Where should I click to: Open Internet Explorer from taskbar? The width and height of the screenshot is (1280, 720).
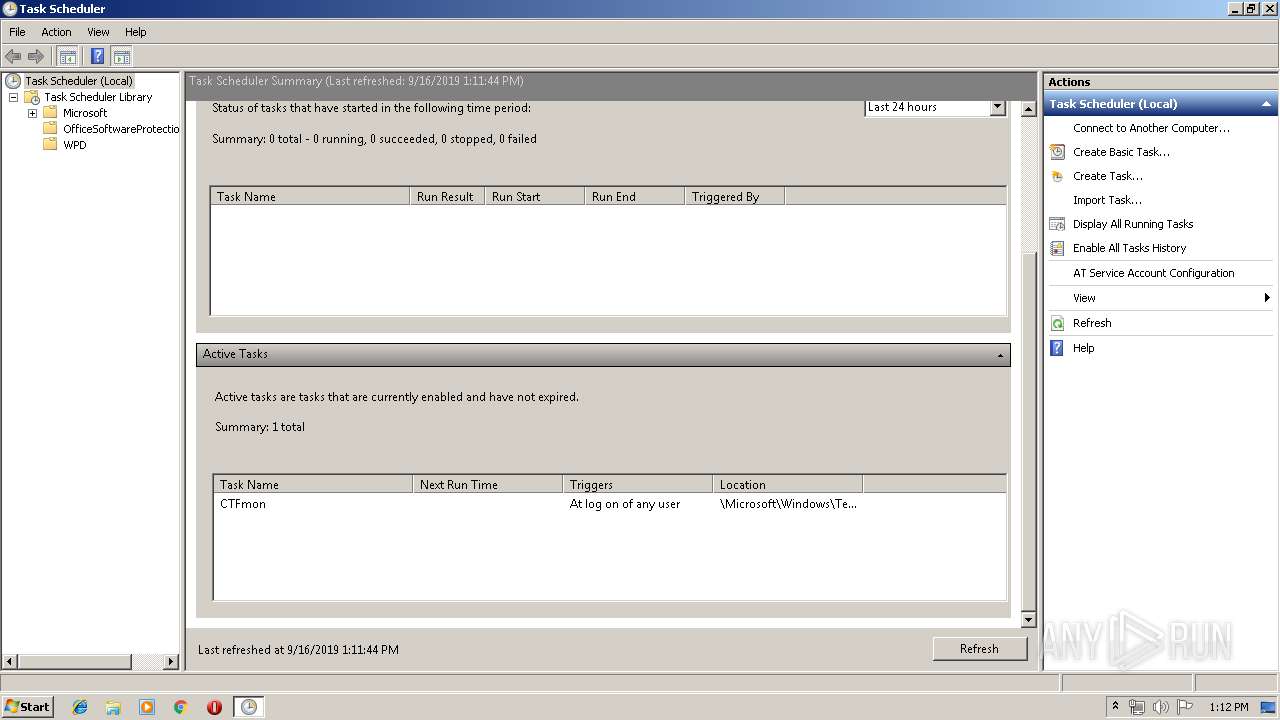(x=80, y=707)
